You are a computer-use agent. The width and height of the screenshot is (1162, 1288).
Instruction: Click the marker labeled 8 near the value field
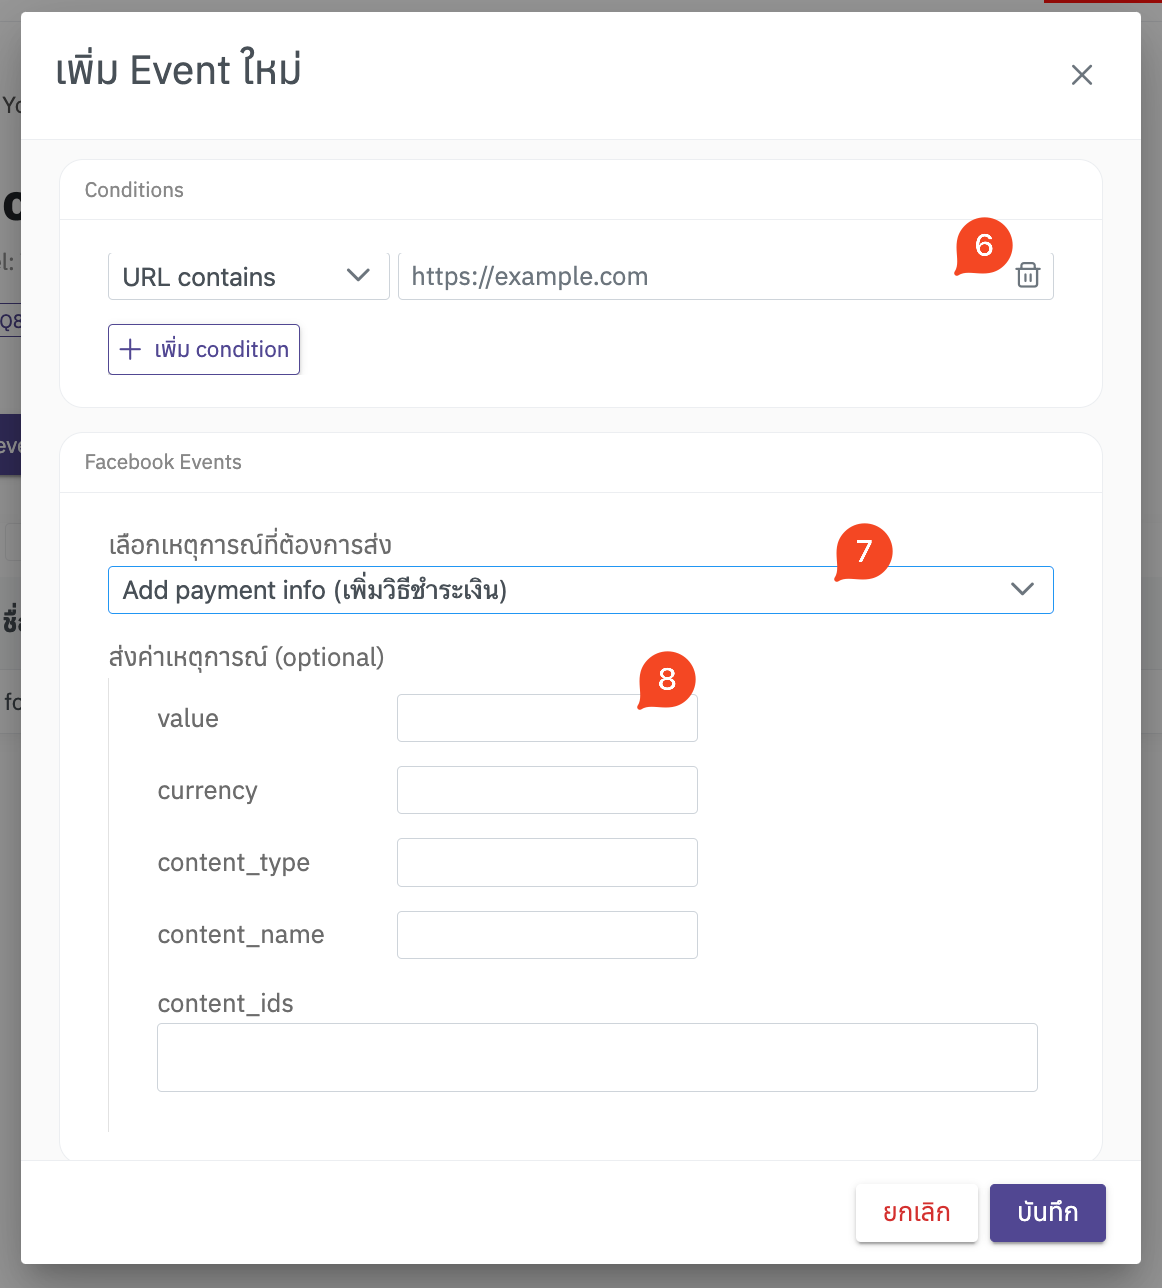(x=665, y=679)
